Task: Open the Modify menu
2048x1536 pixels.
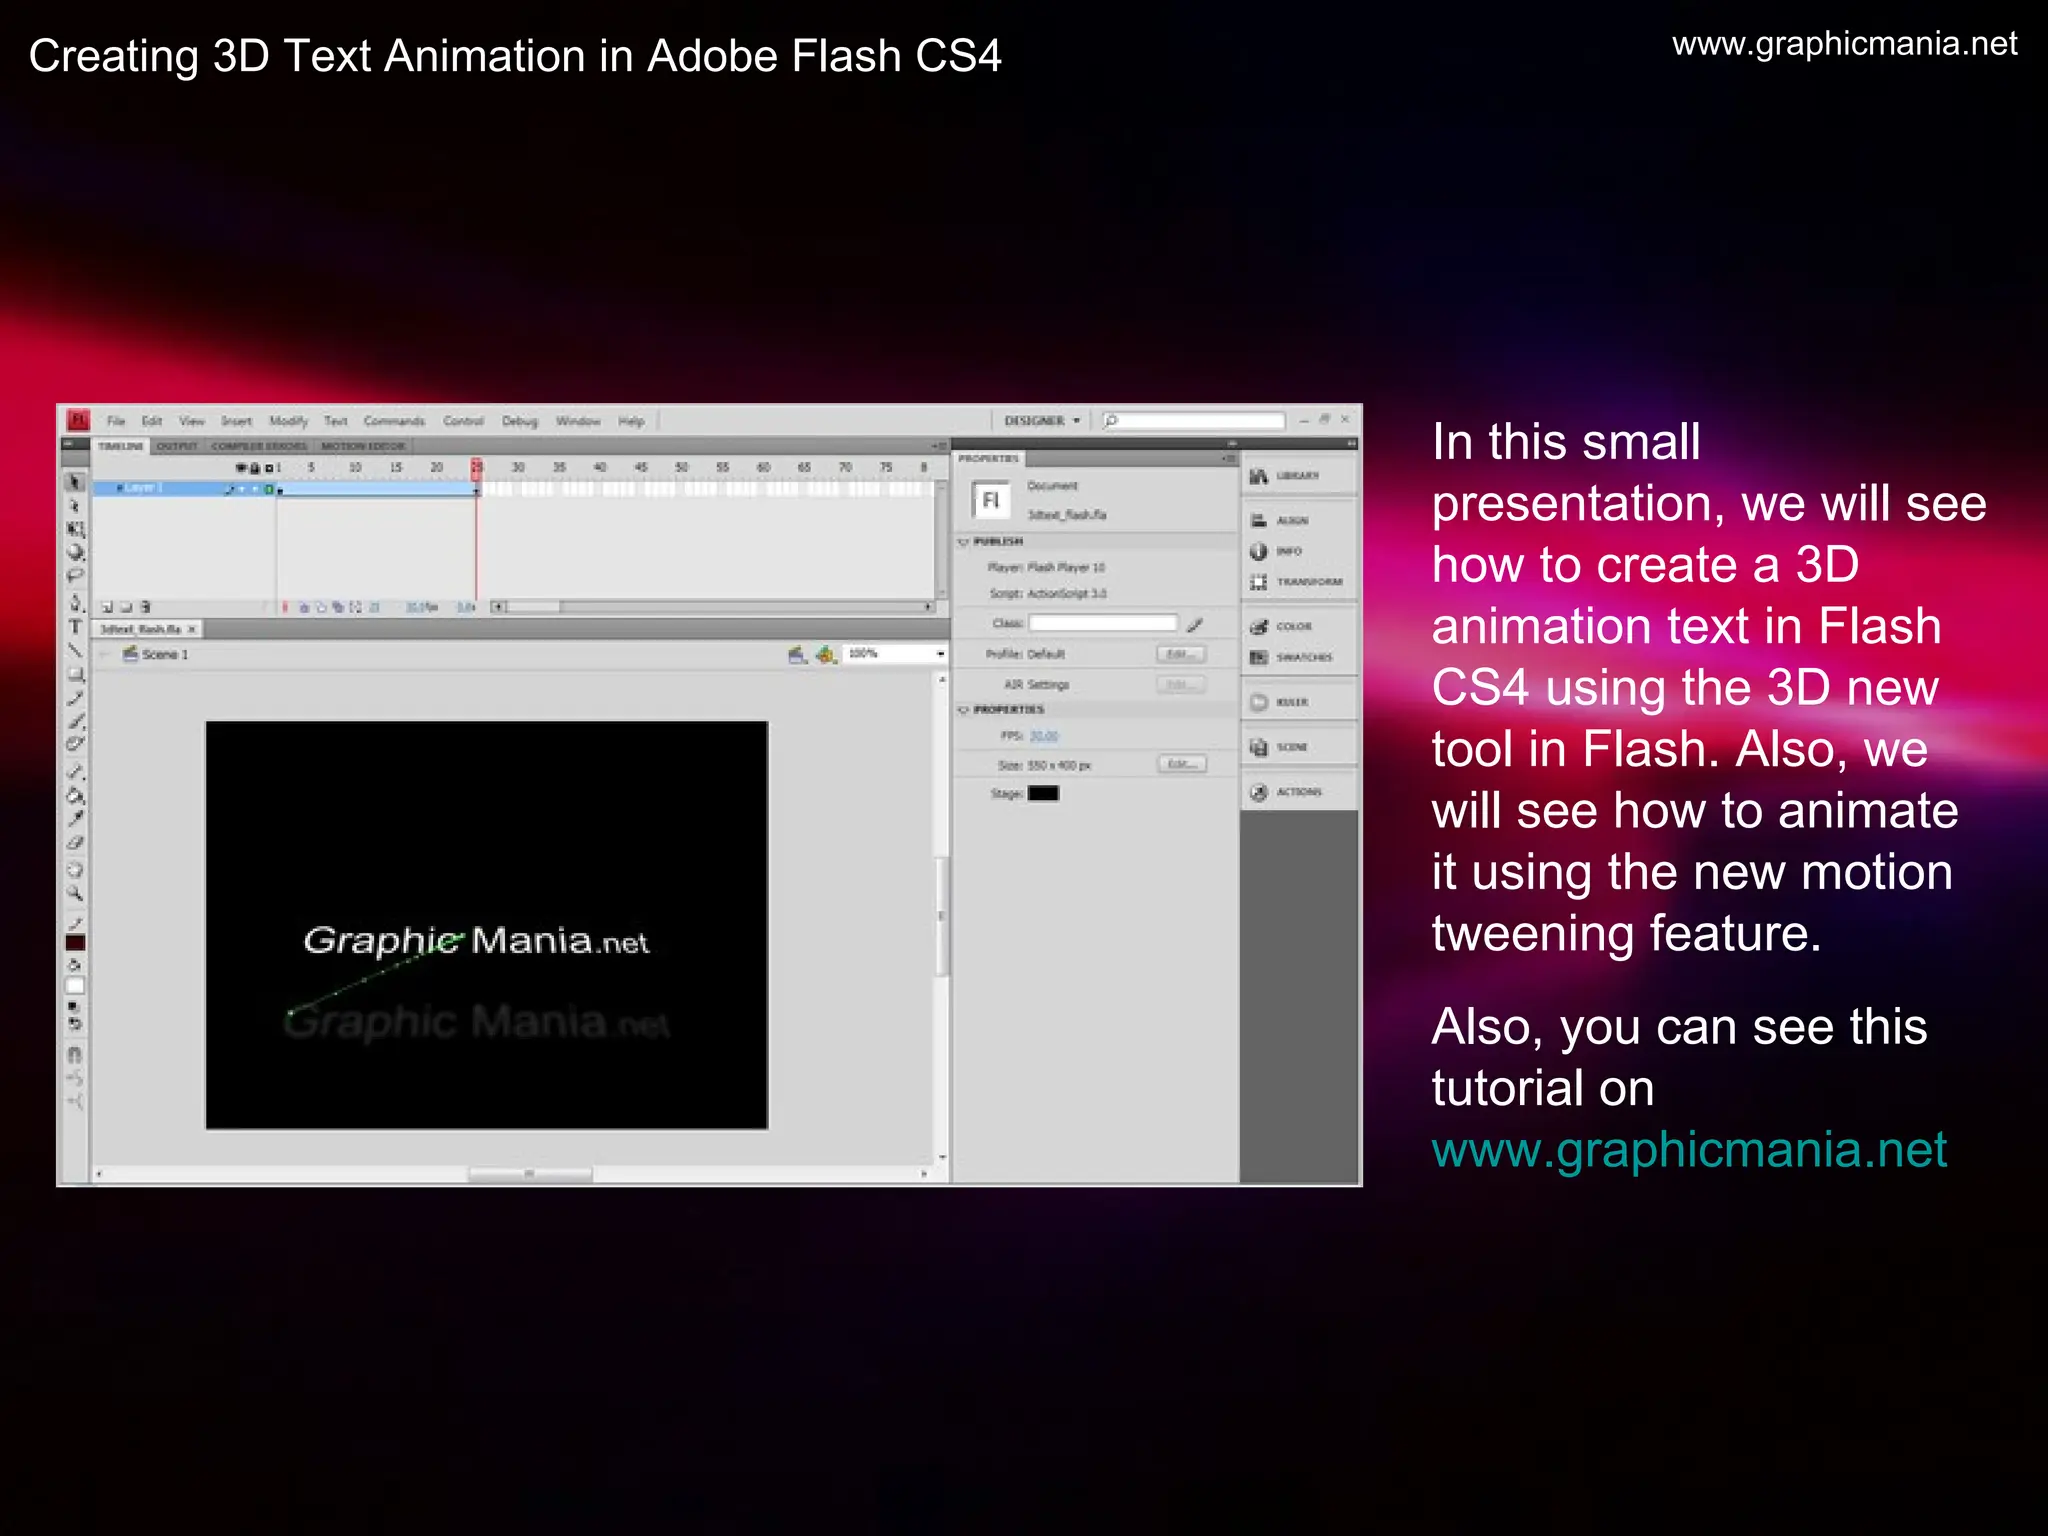Action: point(288,421)
